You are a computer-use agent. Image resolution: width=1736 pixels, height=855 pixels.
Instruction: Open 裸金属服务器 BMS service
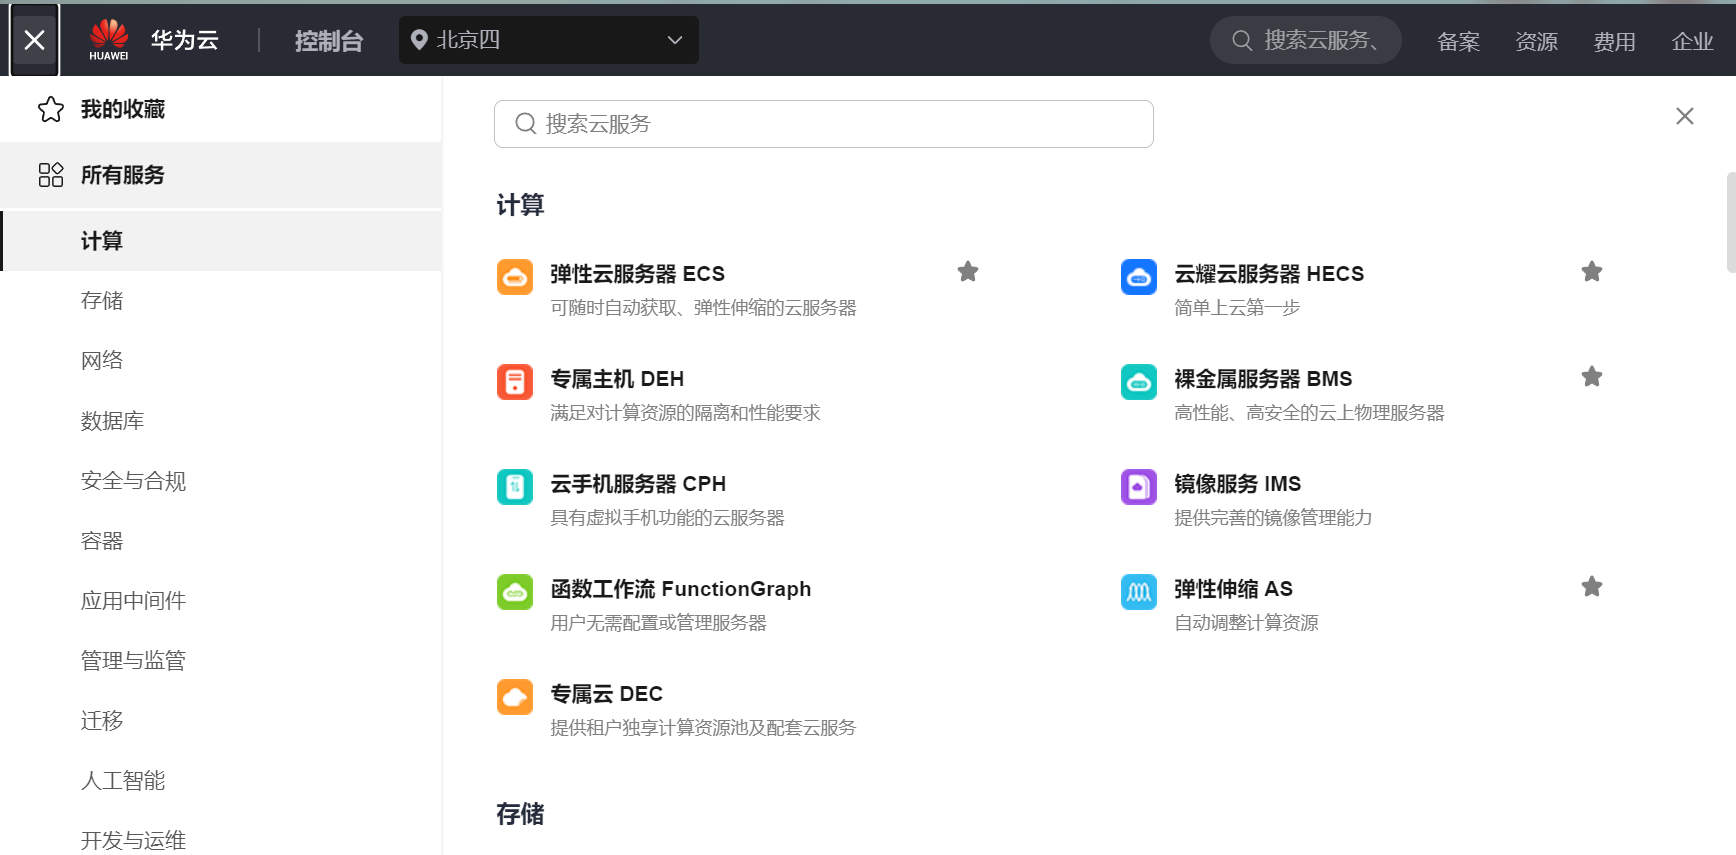[x=1263, y=379]
